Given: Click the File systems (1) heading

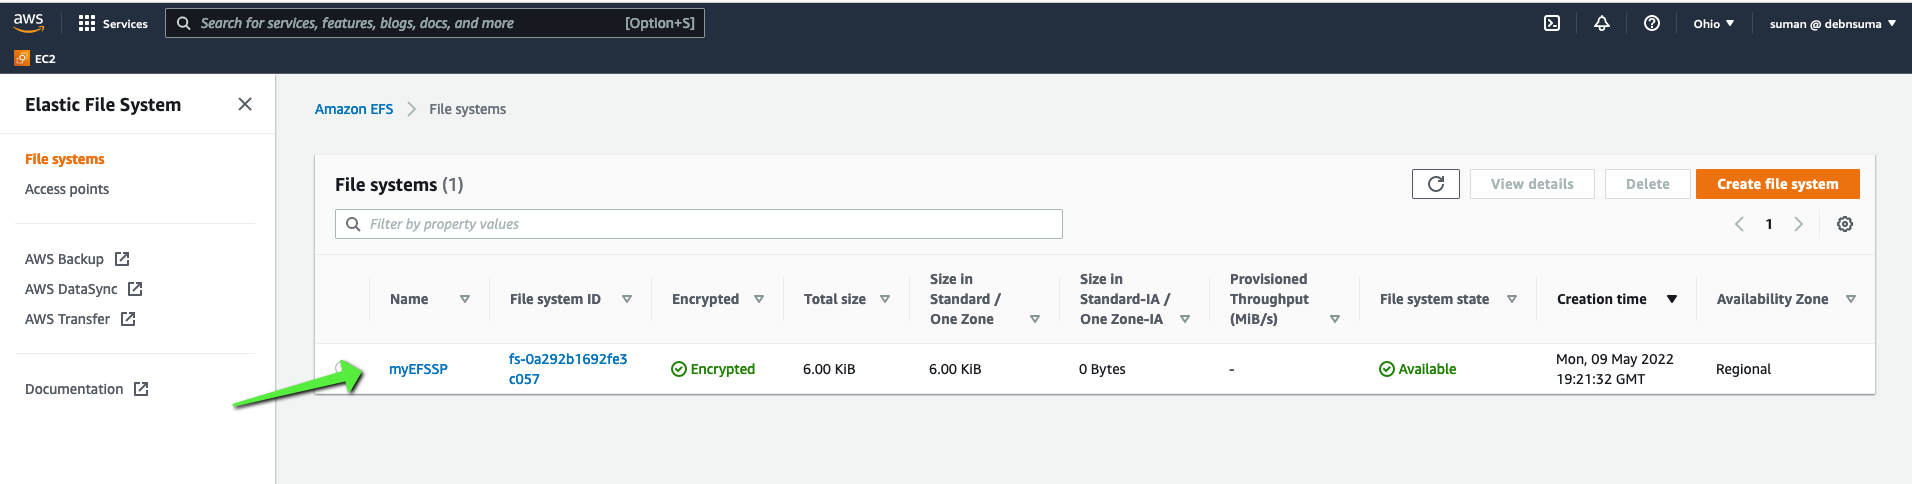Looking at the screenshot, I should pos(399,184).
